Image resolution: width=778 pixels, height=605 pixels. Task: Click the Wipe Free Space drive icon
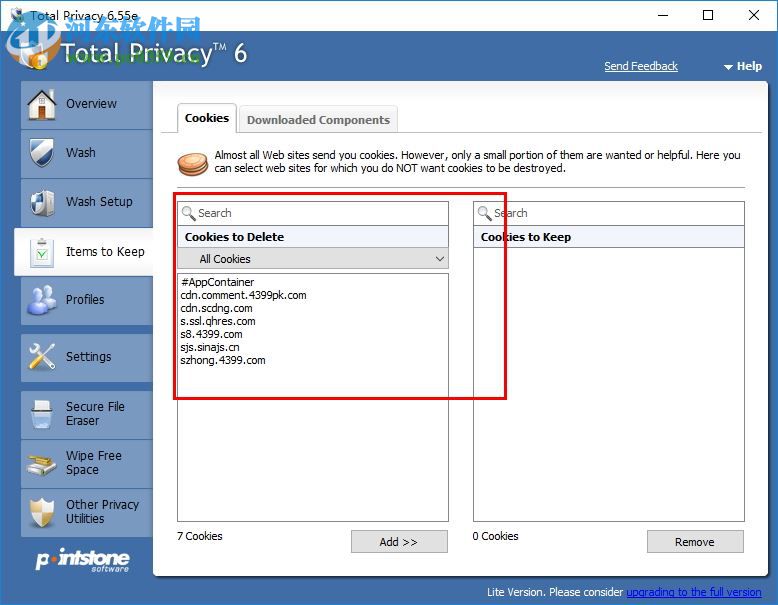(x=42, y=464)
